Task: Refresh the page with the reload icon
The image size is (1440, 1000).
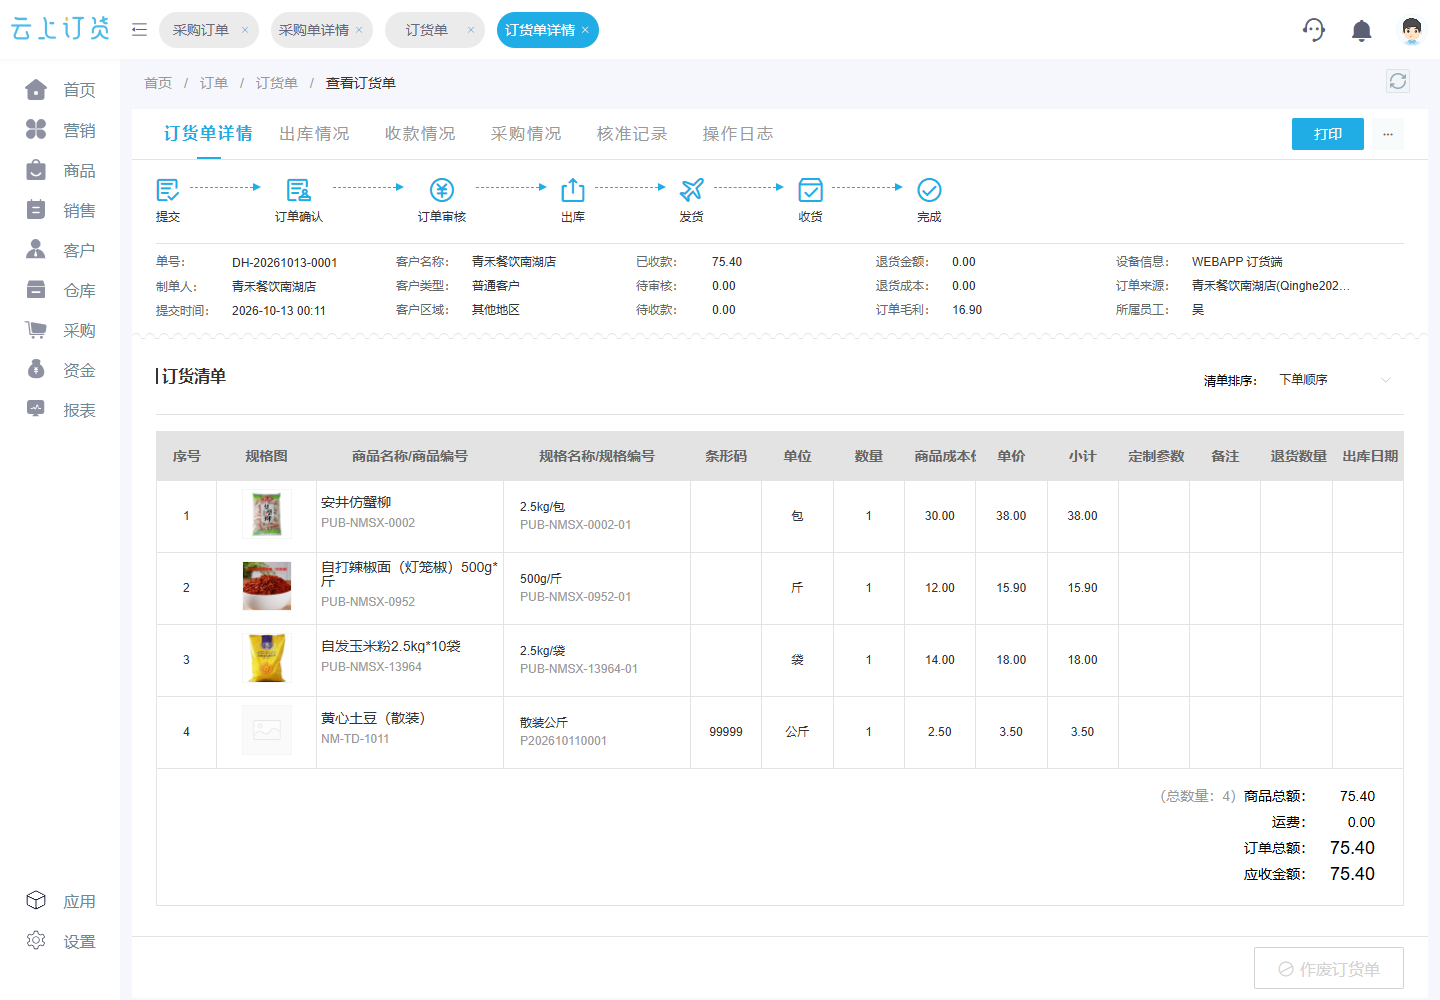Action: (1398, 81)
